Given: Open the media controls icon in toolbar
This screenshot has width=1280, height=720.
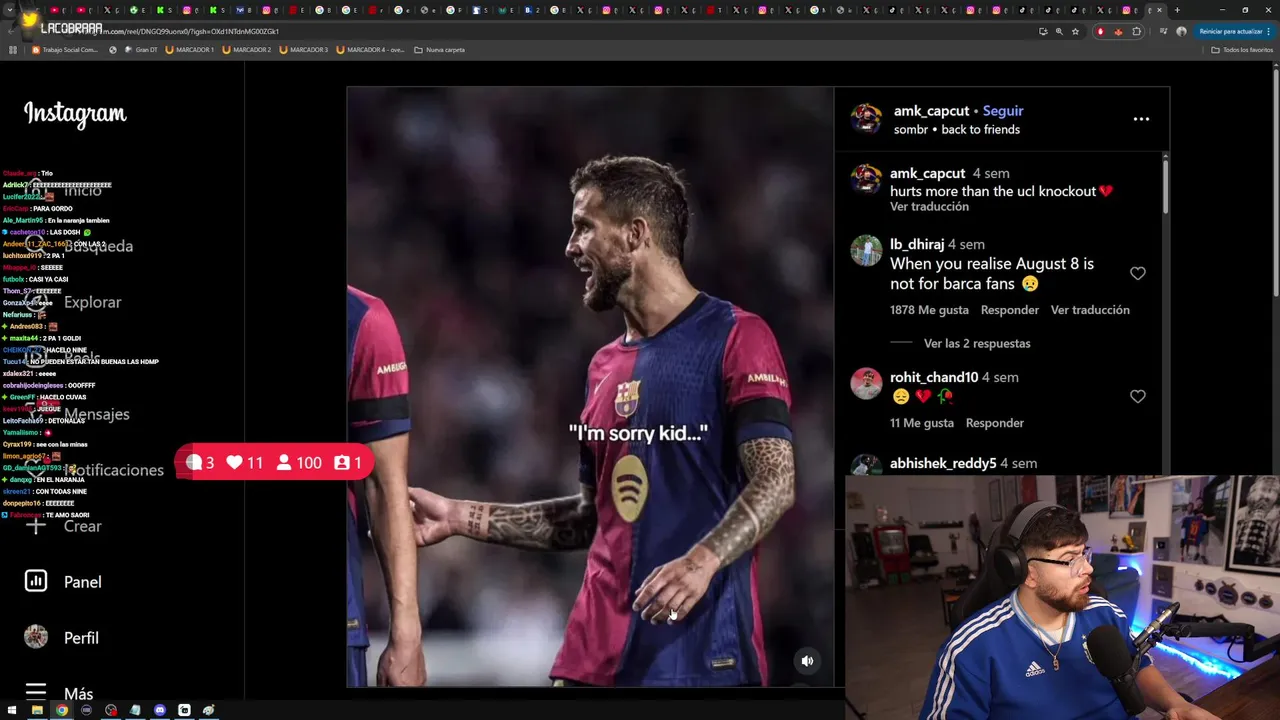Looking at the screenshot, I should click(x=1163, y=31).
